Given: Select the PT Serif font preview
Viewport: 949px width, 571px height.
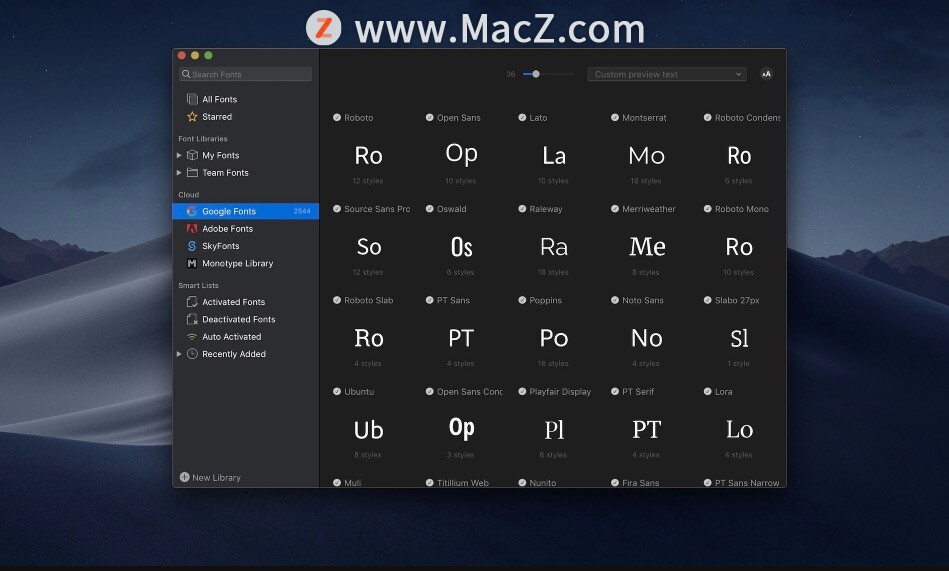Looking at the screenshot, I should tap(646, 430).
